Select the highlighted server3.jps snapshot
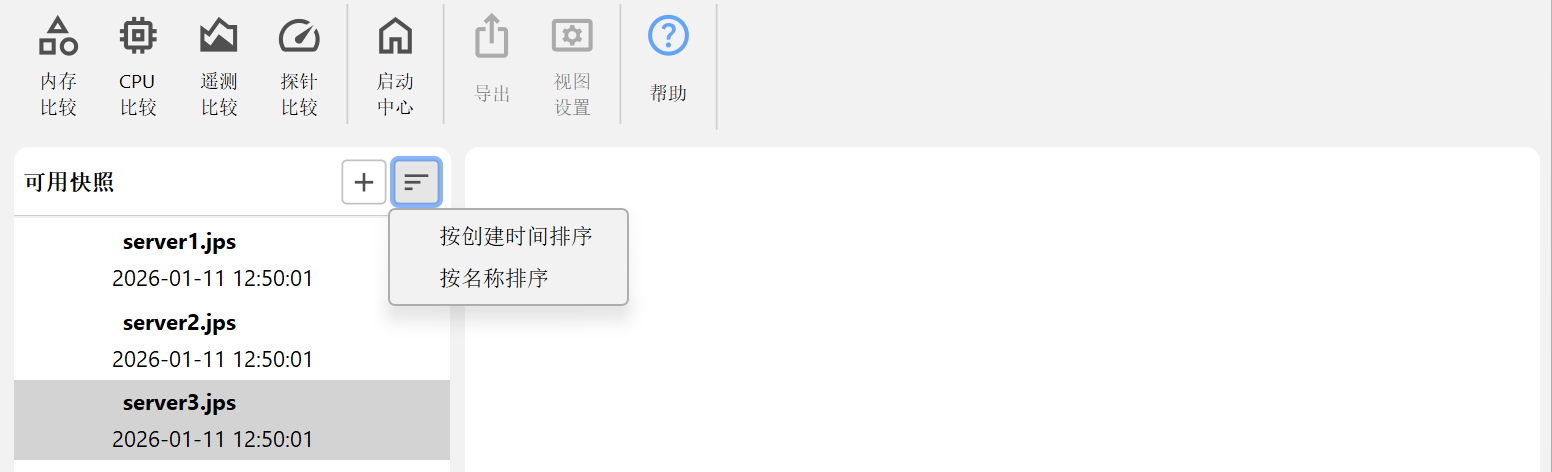Image resolution: width=1552 pixels, height=472 pixels. pyautogui.click(x=232, y=420)
